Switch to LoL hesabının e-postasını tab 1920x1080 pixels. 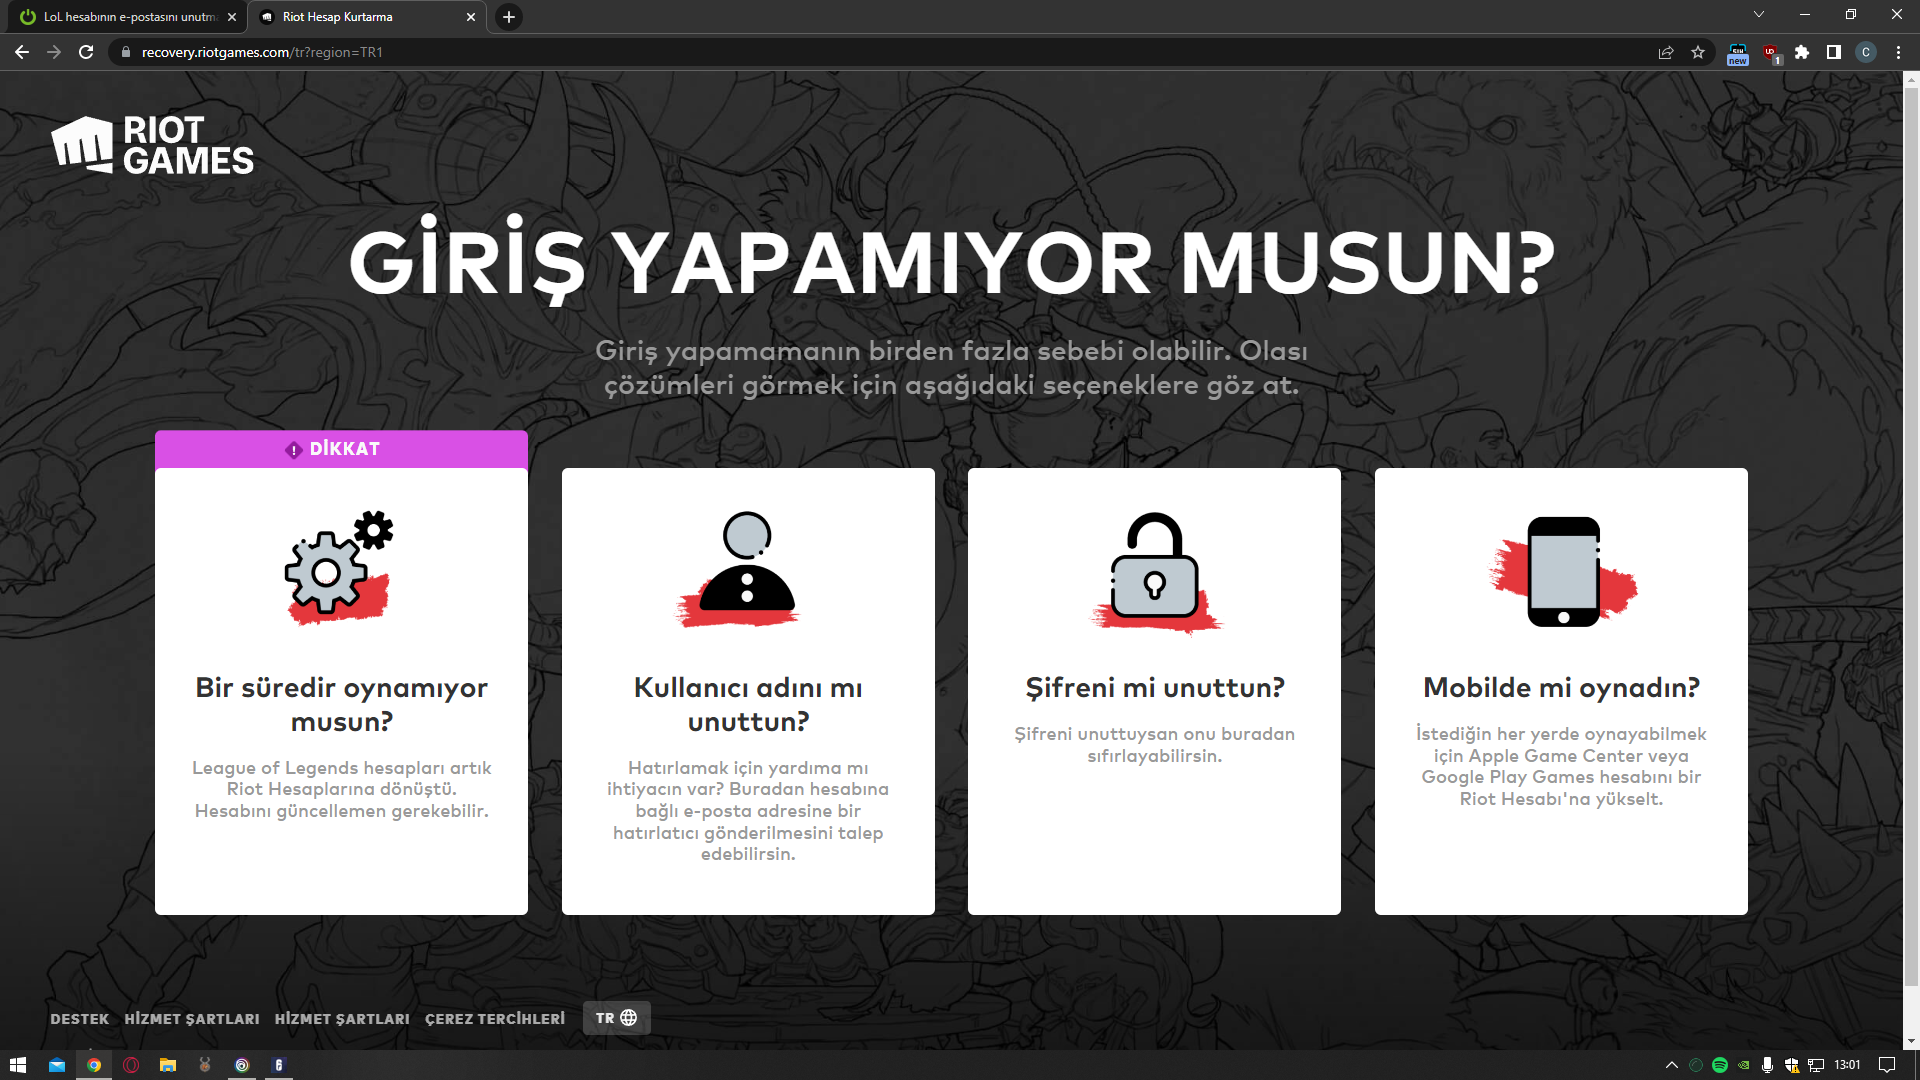coord(128,17)
